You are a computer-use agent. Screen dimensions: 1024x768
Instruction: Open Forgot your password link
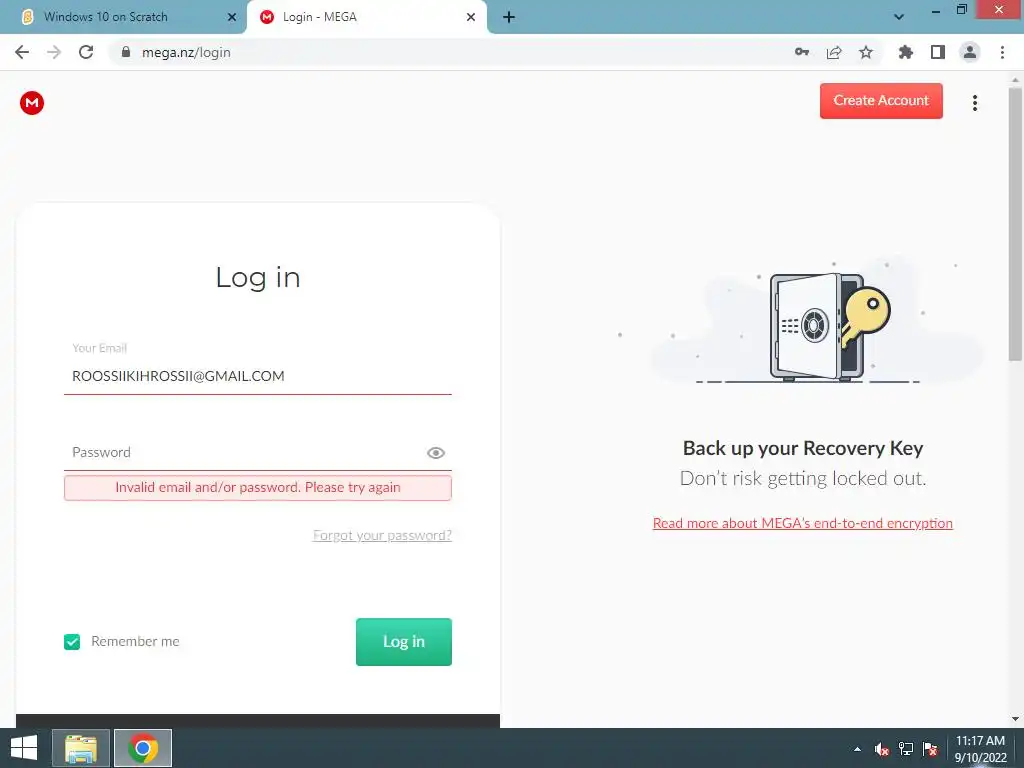(x=382, y=536)
